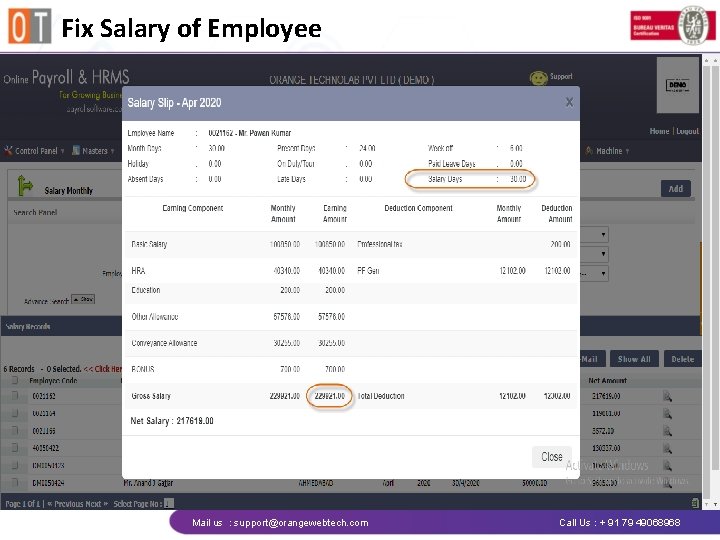Click the Gross Salary earning amount 229921.00
720x540 pixels.
pyautogui.click(x=329, y=396)
